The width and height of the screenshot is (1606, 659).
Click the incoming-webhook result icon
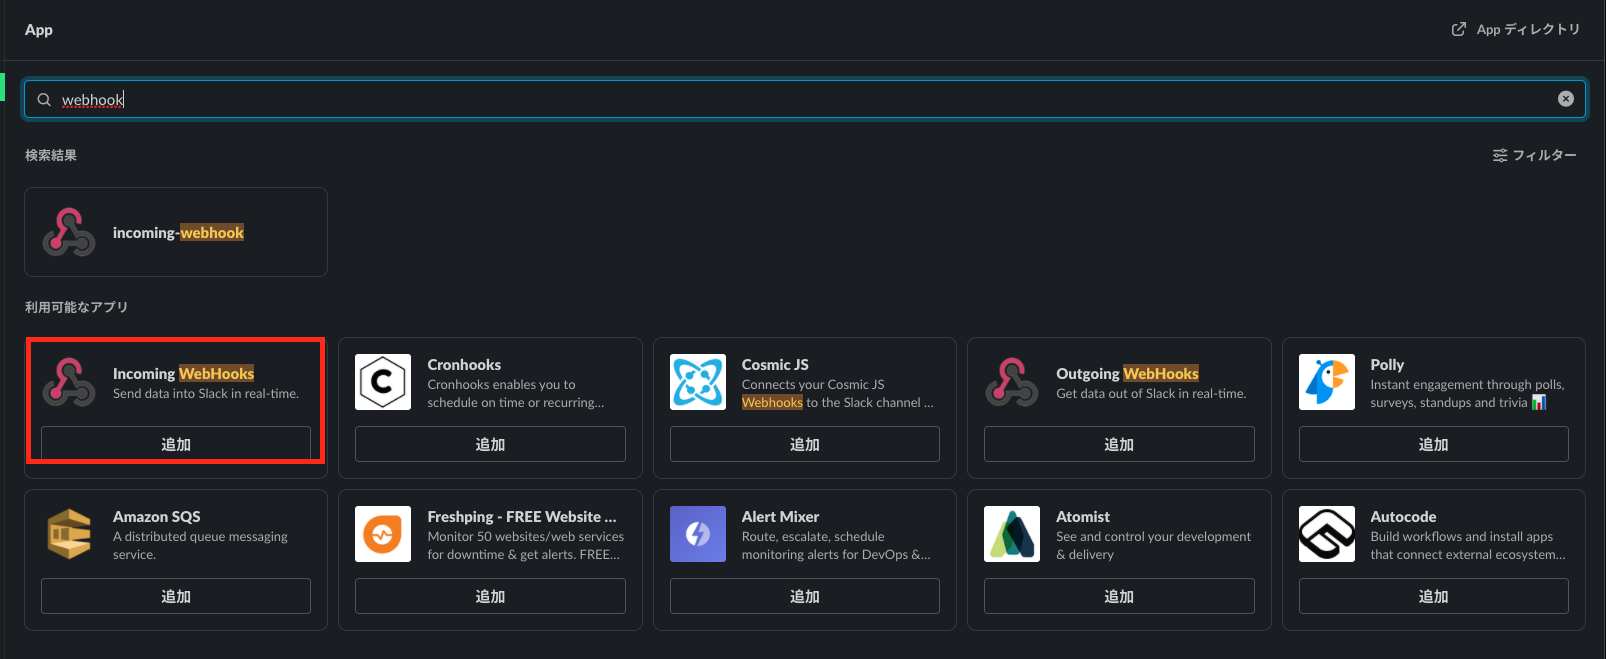click(x=69, y=232)
